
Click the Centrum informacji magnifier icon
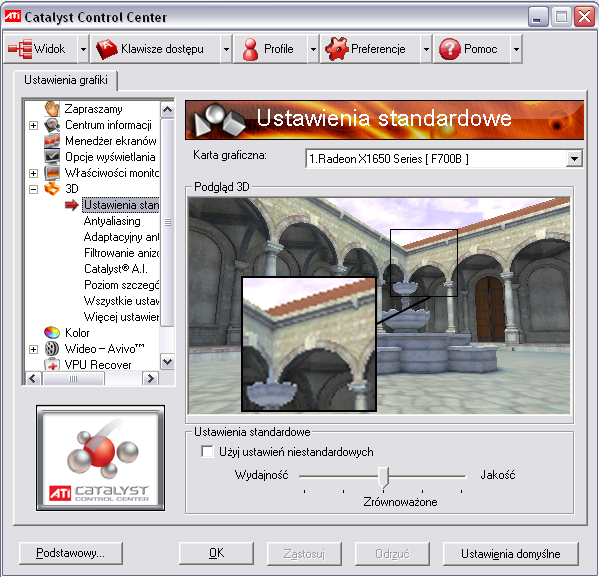coord(52,125)
